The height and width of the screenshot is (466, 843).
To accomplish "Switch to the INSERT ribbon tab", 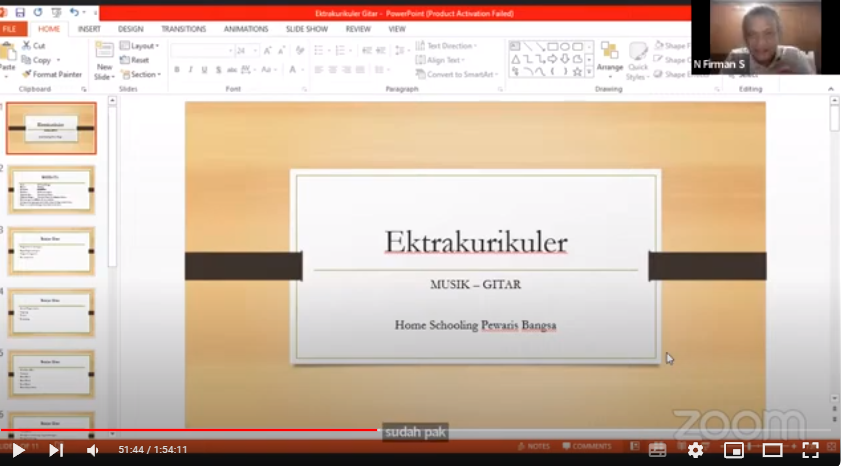I will [x=89, y=29].
